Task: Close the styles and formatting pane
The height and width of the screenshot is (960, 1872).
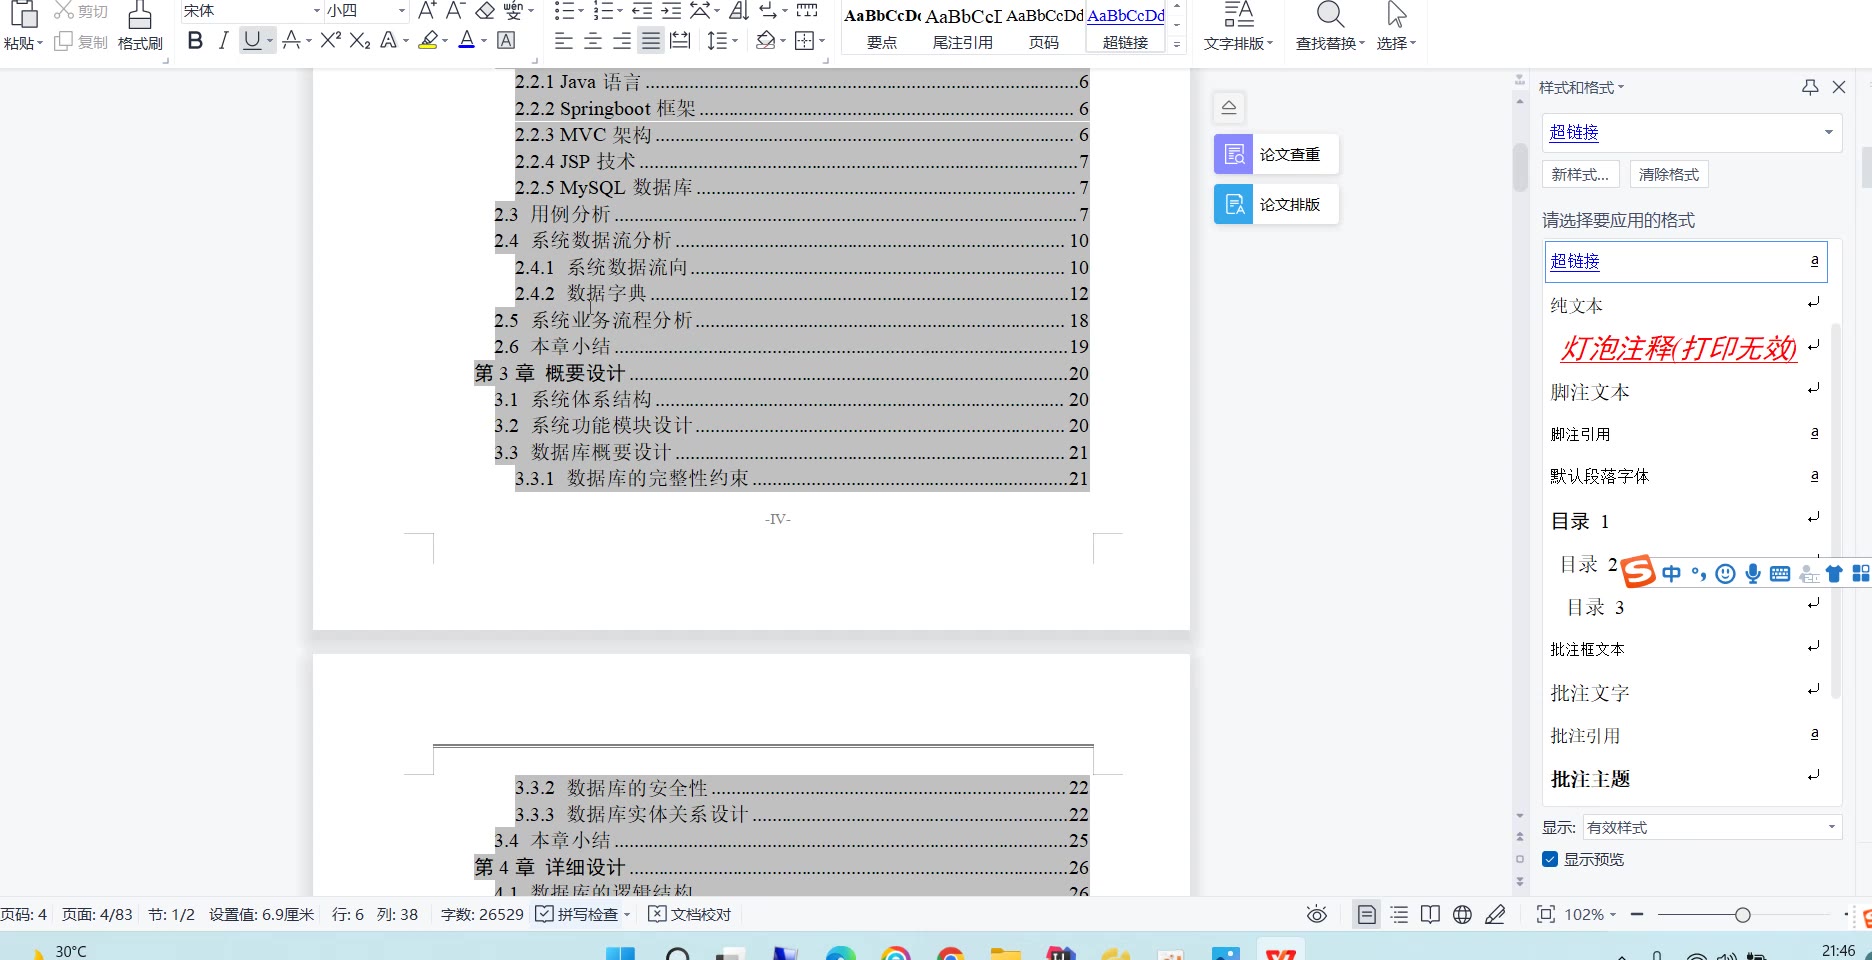Action: (x=1839, y=87)
